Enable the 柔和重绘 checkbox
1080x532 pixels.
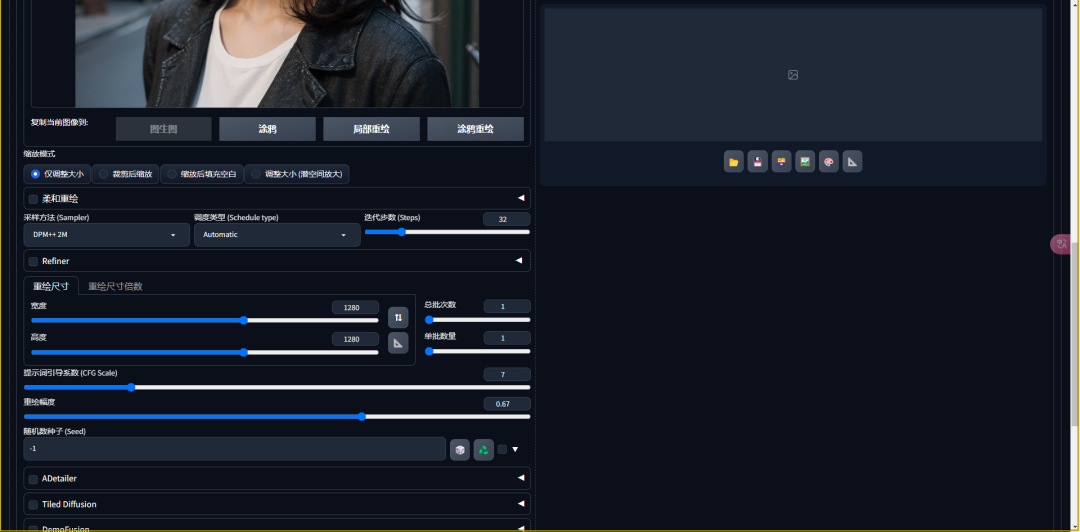(x=33, y=199)
